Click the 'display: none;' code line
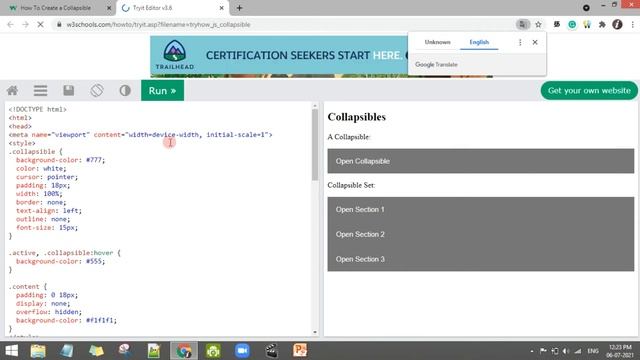The height and width of the screenshot is (360, 640). point(43,303)
